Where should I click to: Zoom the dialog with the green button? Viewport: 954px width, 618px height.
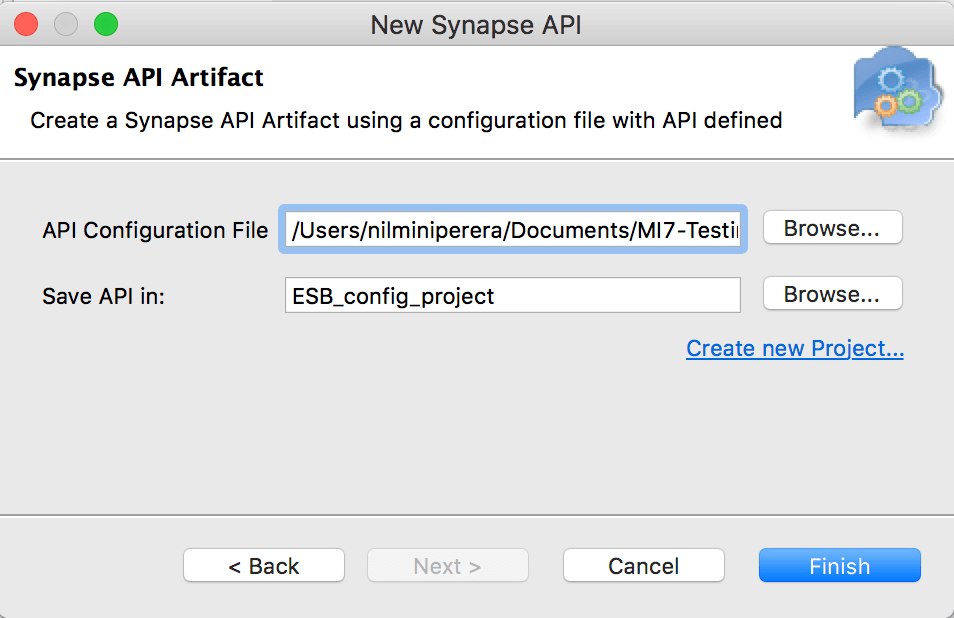105,25
